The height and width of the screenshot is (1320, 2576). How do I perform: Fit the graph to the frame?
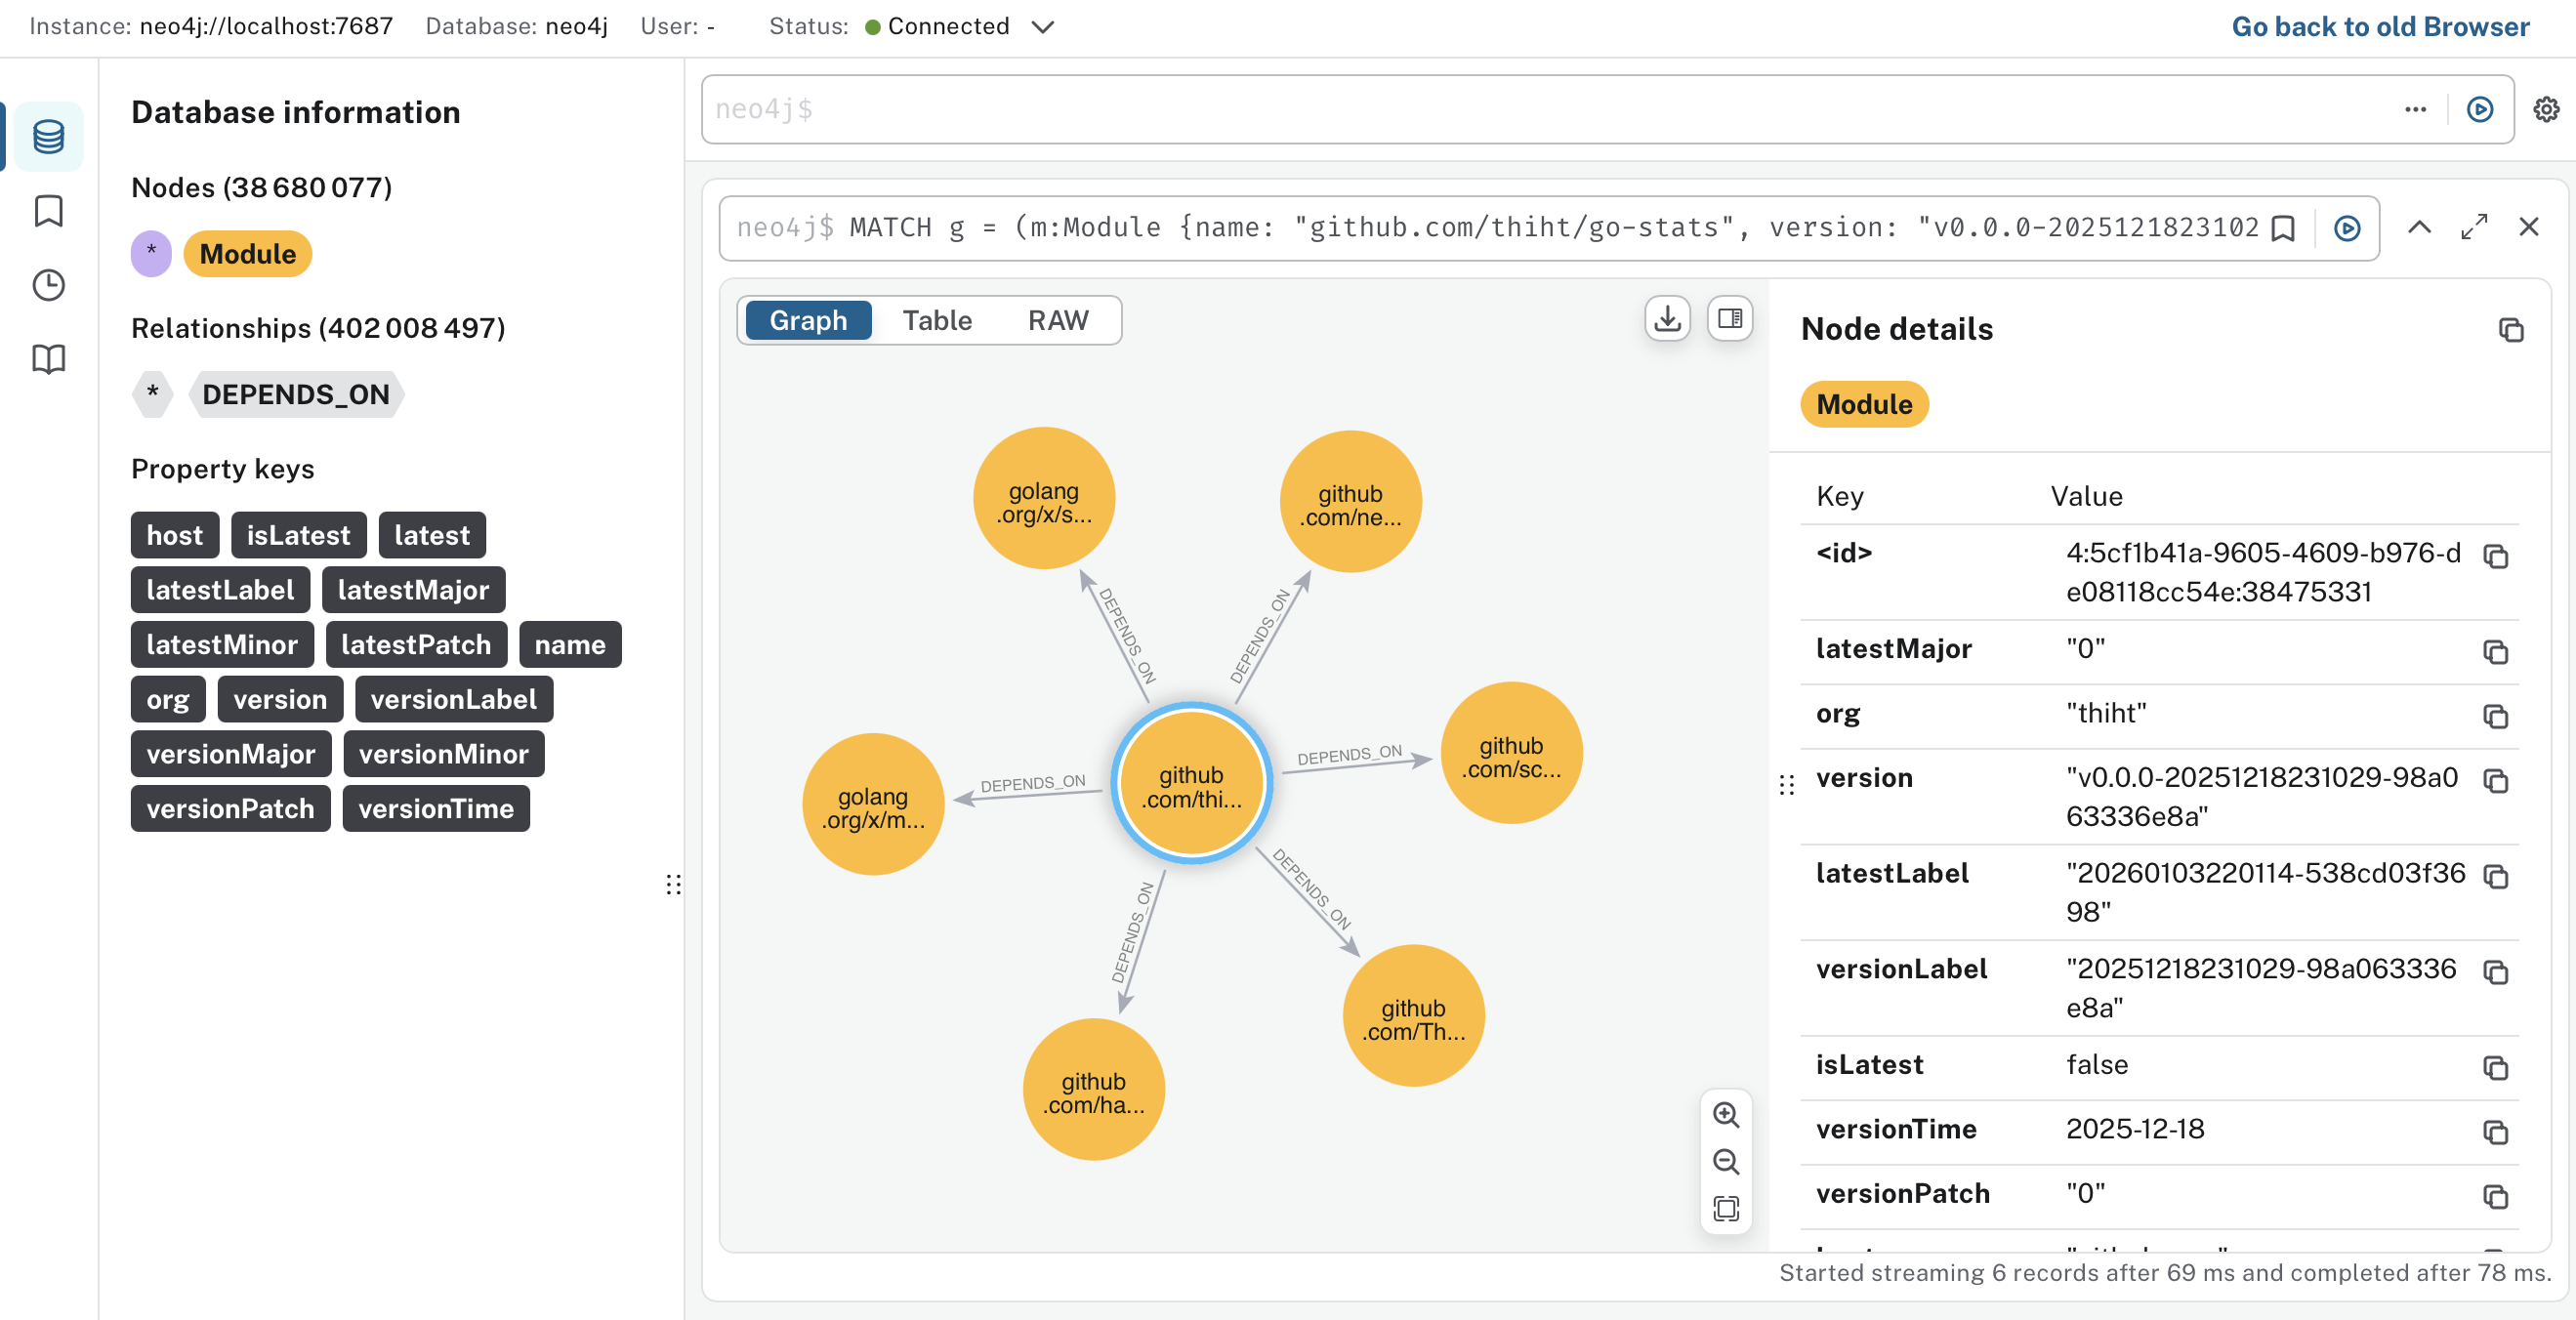[1726, 1210]
